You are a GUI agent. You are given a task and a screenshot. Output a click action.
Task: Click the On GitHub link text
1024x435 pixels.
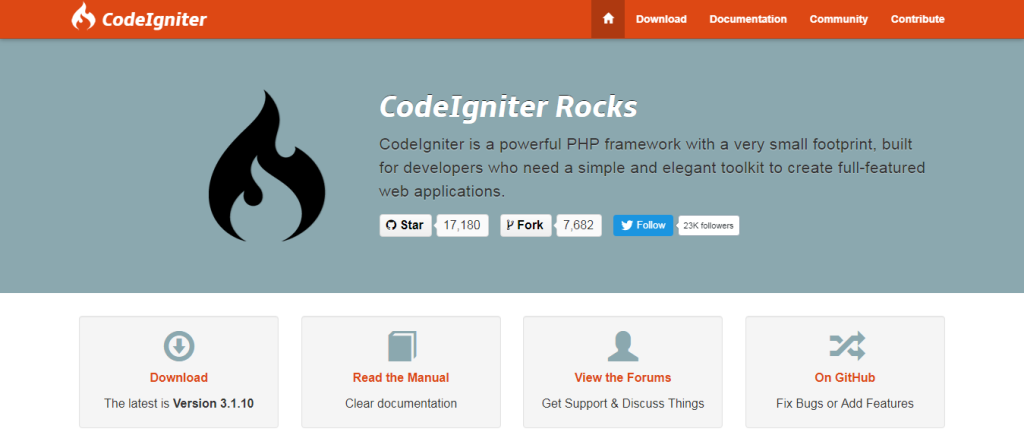pos(845,377)
